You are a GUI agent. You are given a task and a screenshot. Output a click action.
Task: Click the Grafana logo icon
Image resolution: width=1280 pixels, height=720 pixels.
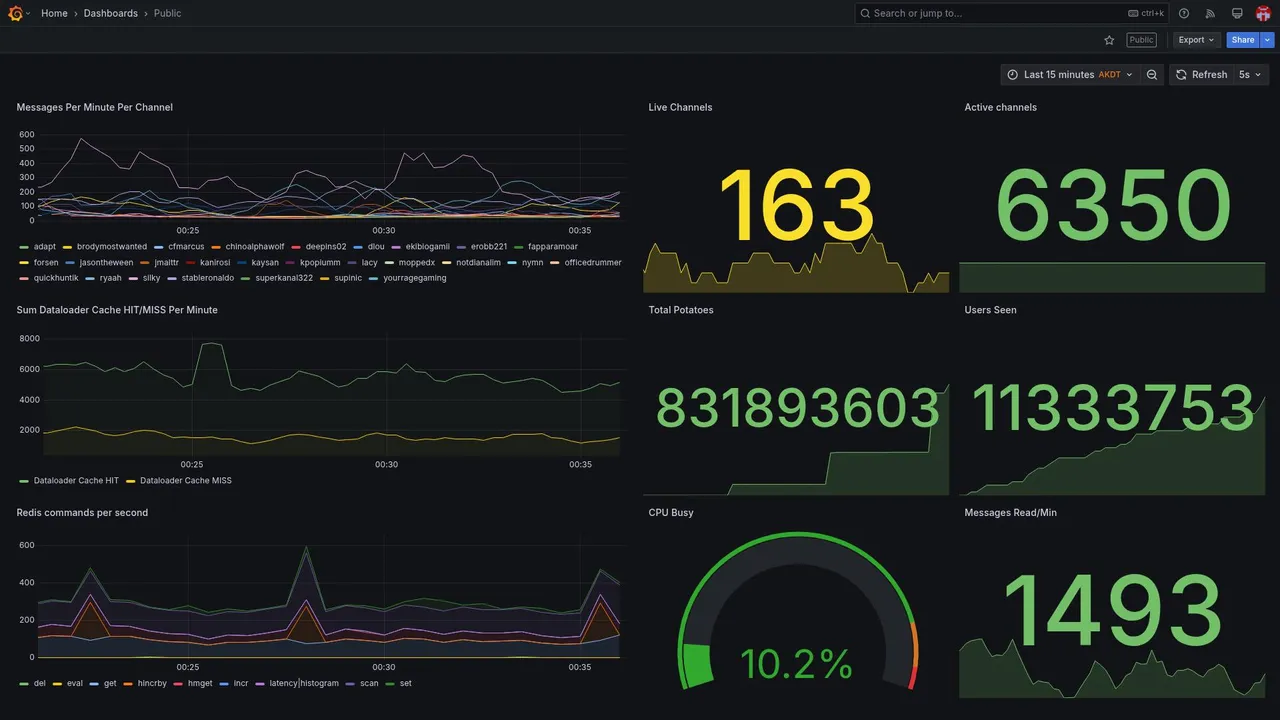click(x=15, y=13)
